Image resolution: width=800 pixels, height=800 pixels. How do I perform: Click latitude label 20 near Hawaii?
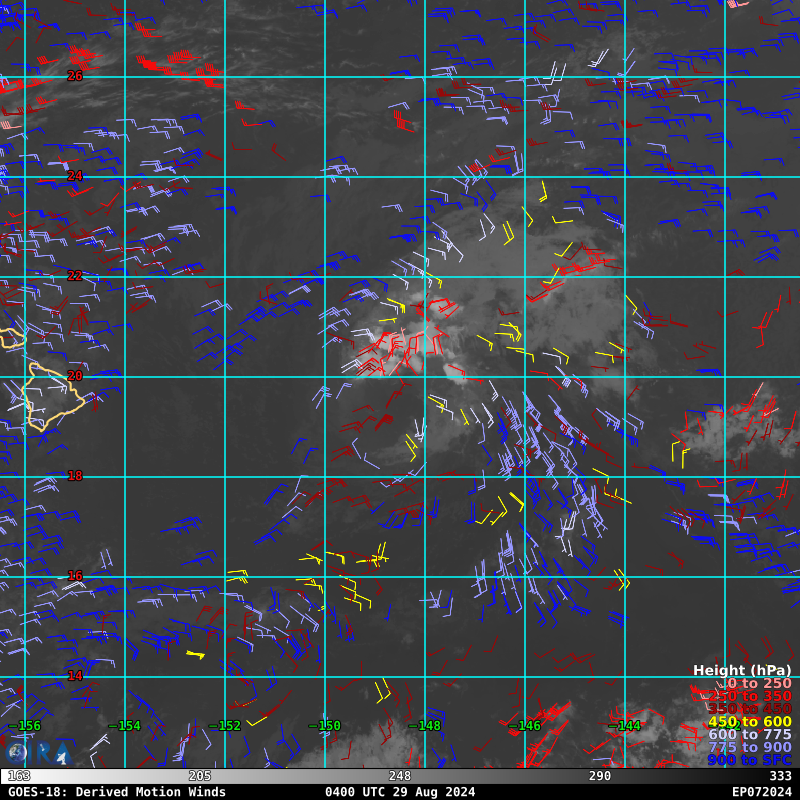(75, 376)
